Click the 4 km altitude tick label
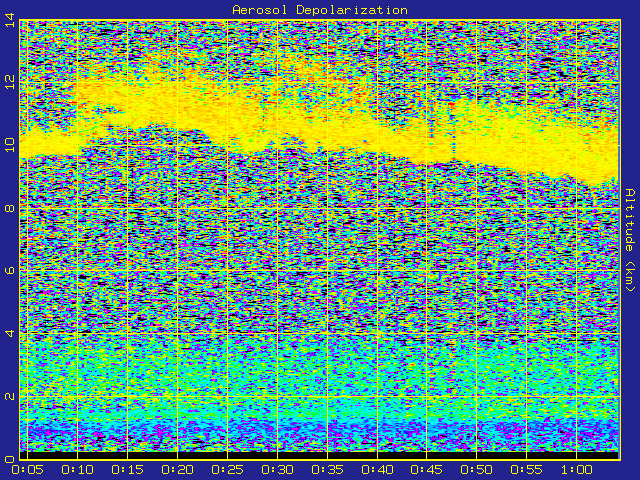The image size is (640, 480). [10, 333]
